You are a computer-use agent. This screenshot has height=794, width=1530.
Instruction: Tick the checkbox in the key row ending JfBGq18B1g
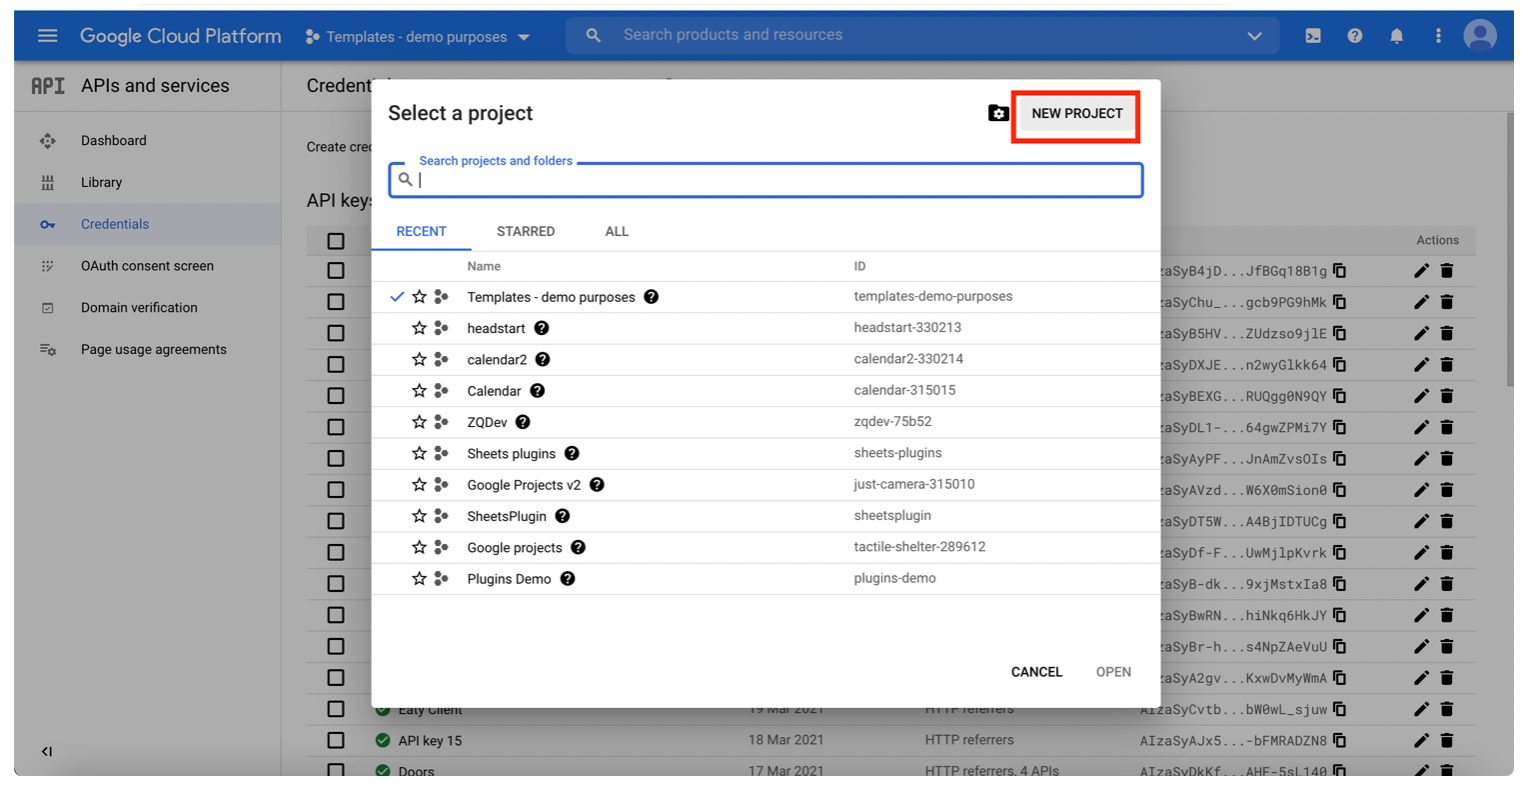click(x=336, y=271)
